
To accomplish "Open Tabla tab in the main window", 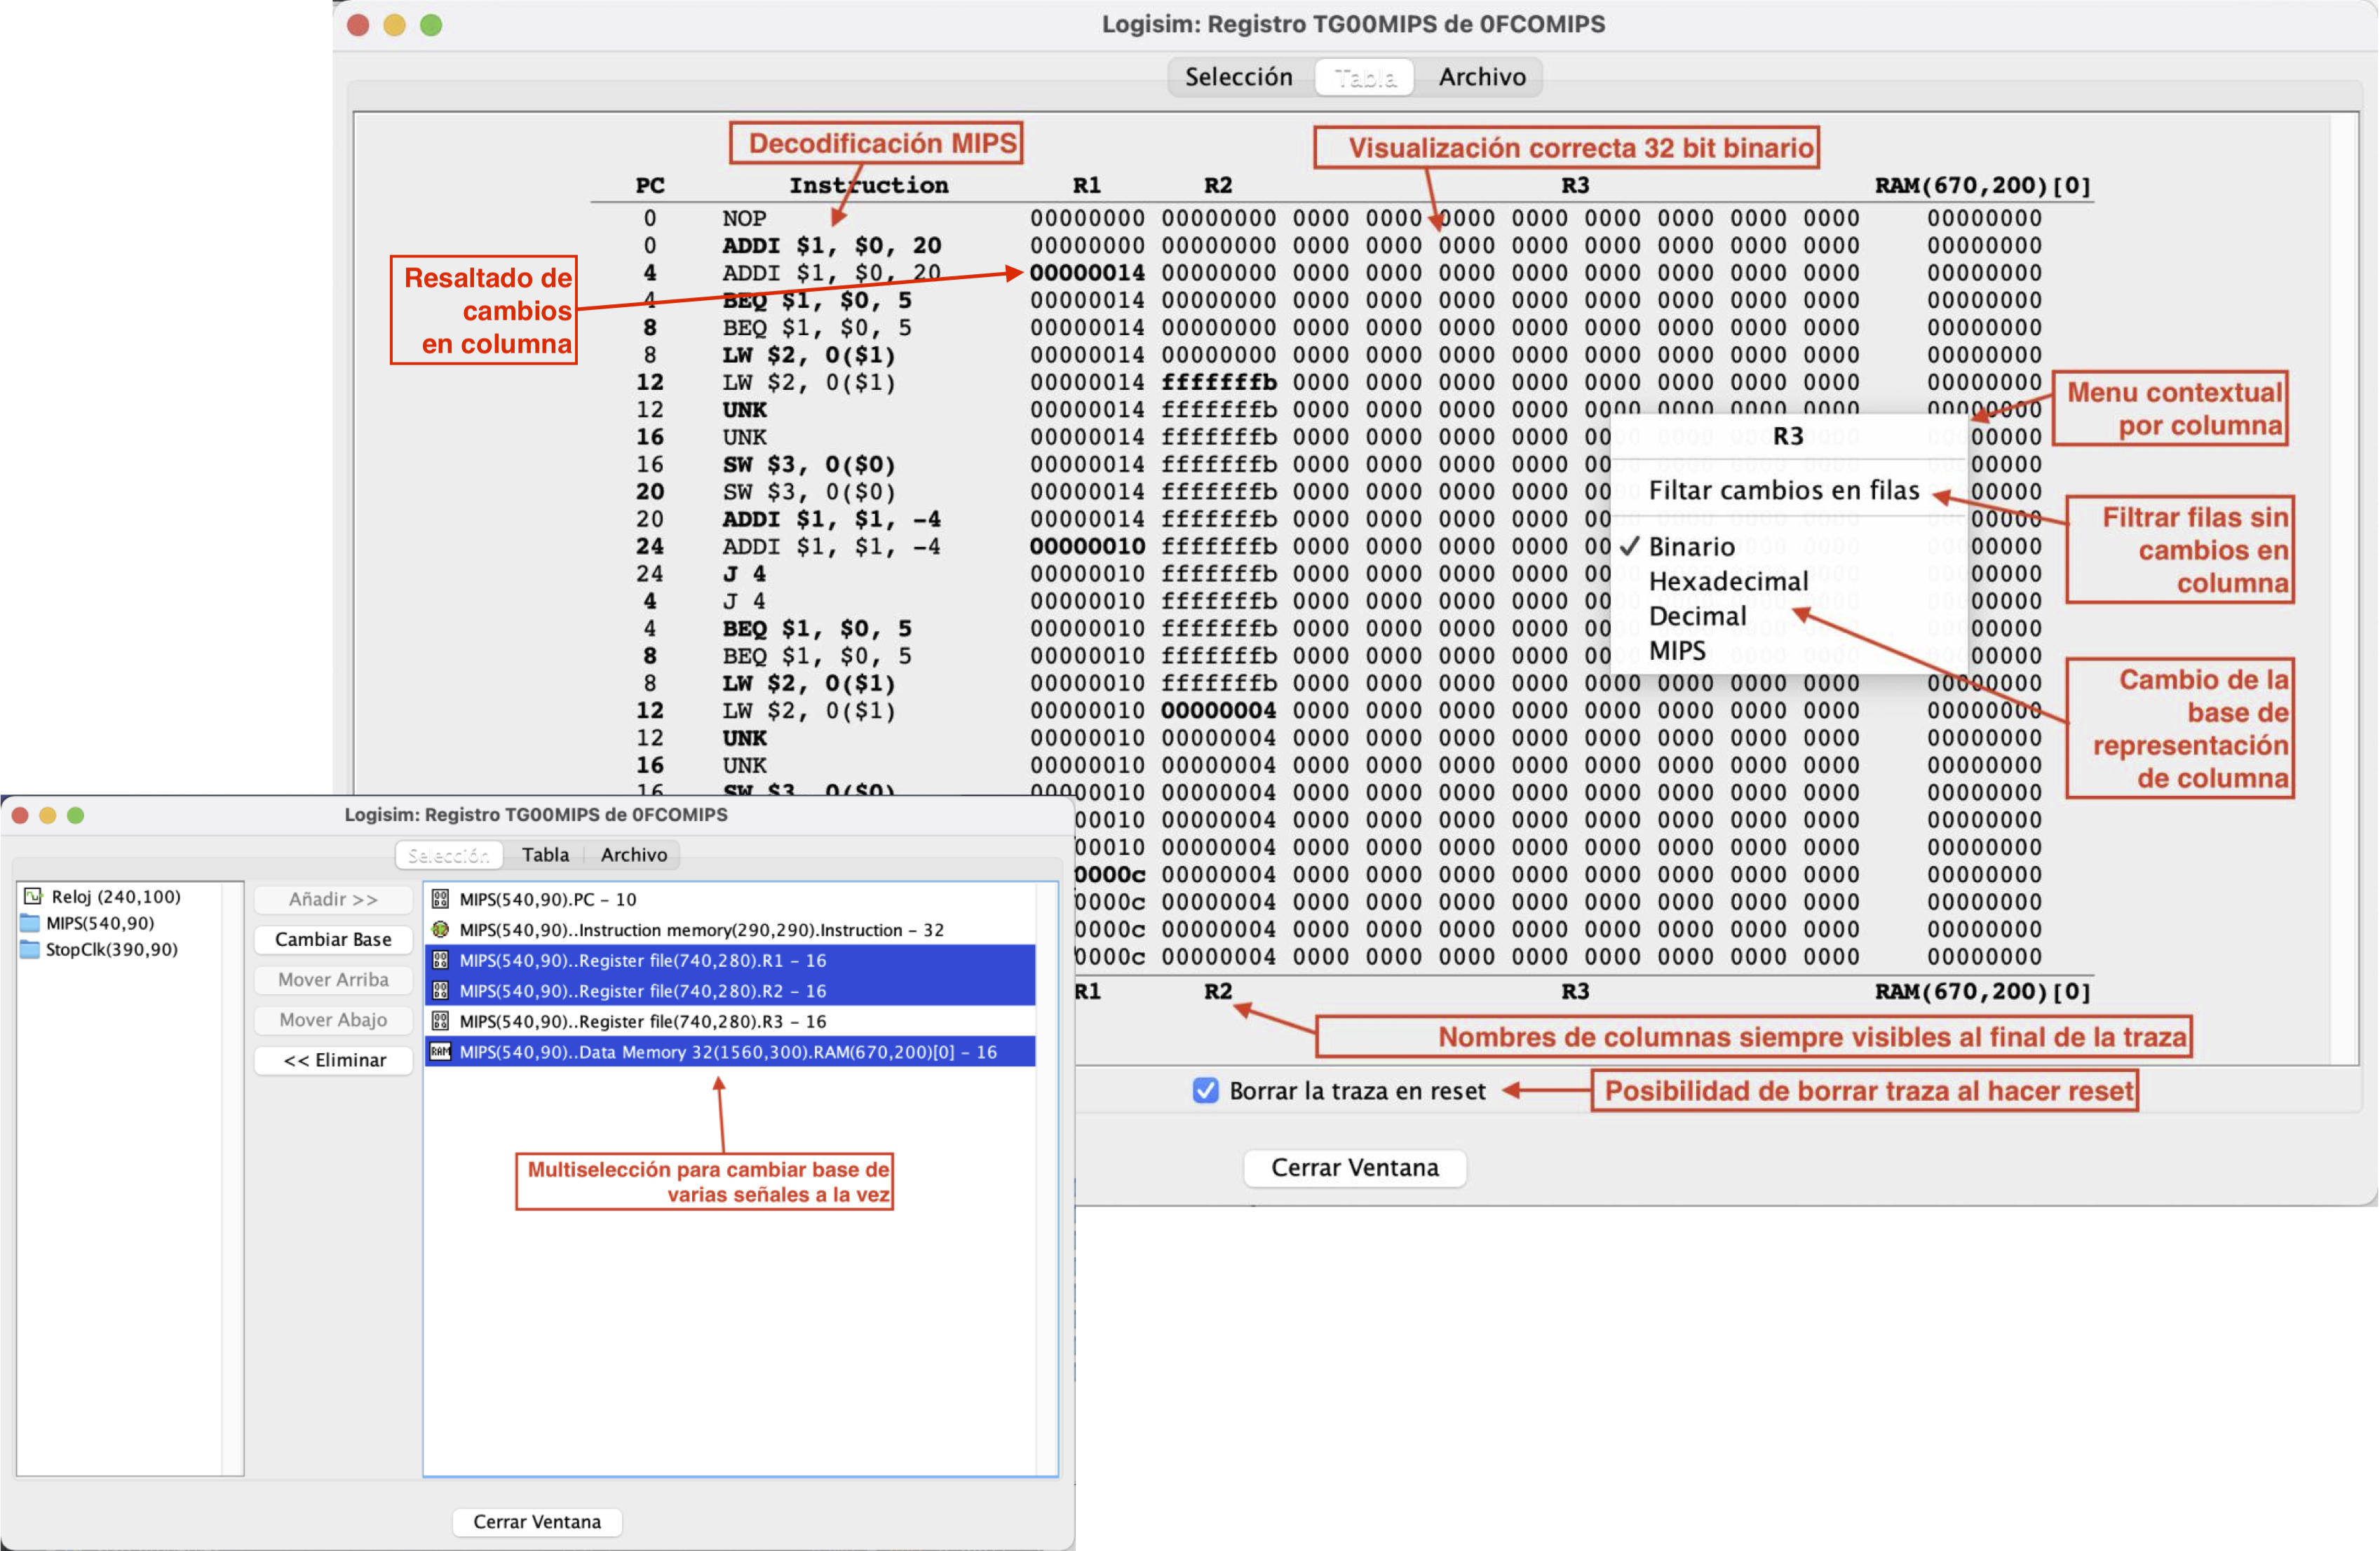I will pyautogui.click(x=1365, y=77).
